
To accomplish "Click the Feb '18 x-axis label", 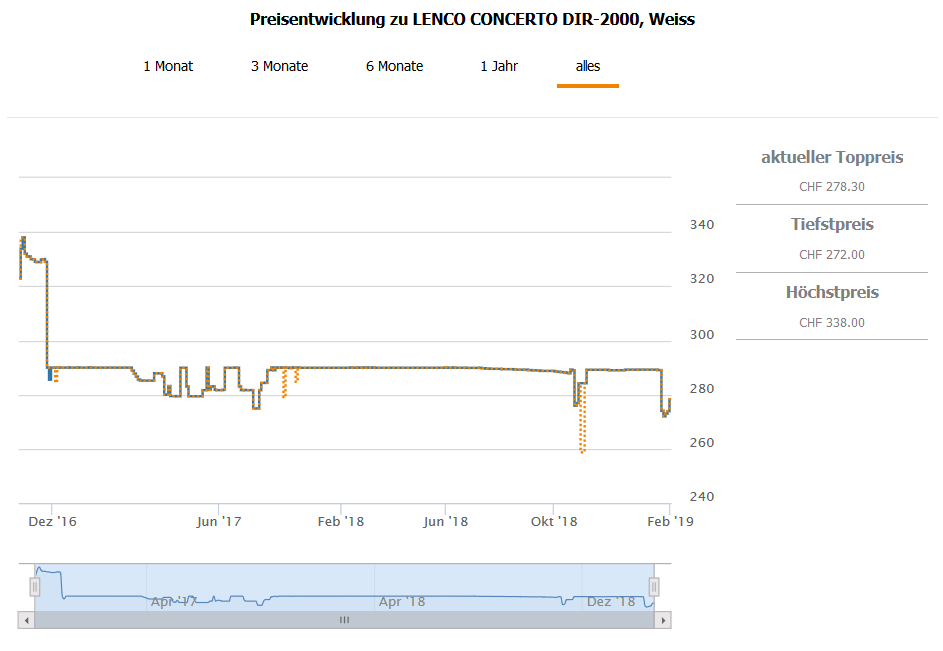I will tap(341, 521).
